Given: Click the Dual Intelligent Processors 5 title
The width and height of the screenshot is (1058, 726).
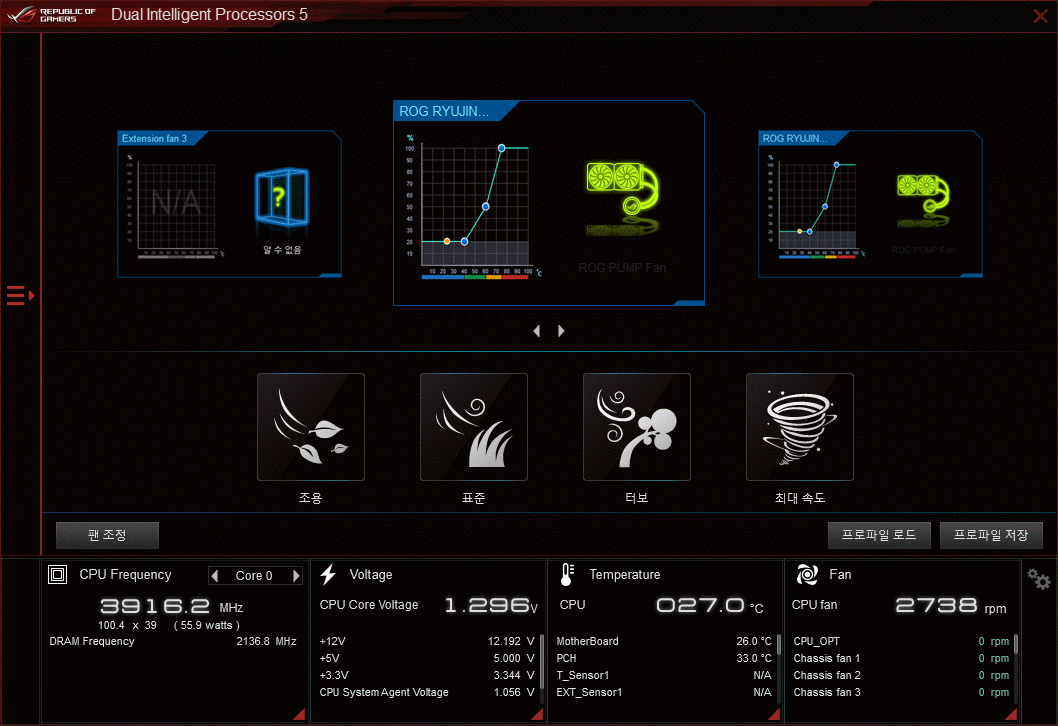Looking at the screenshot, I should 209,15.
